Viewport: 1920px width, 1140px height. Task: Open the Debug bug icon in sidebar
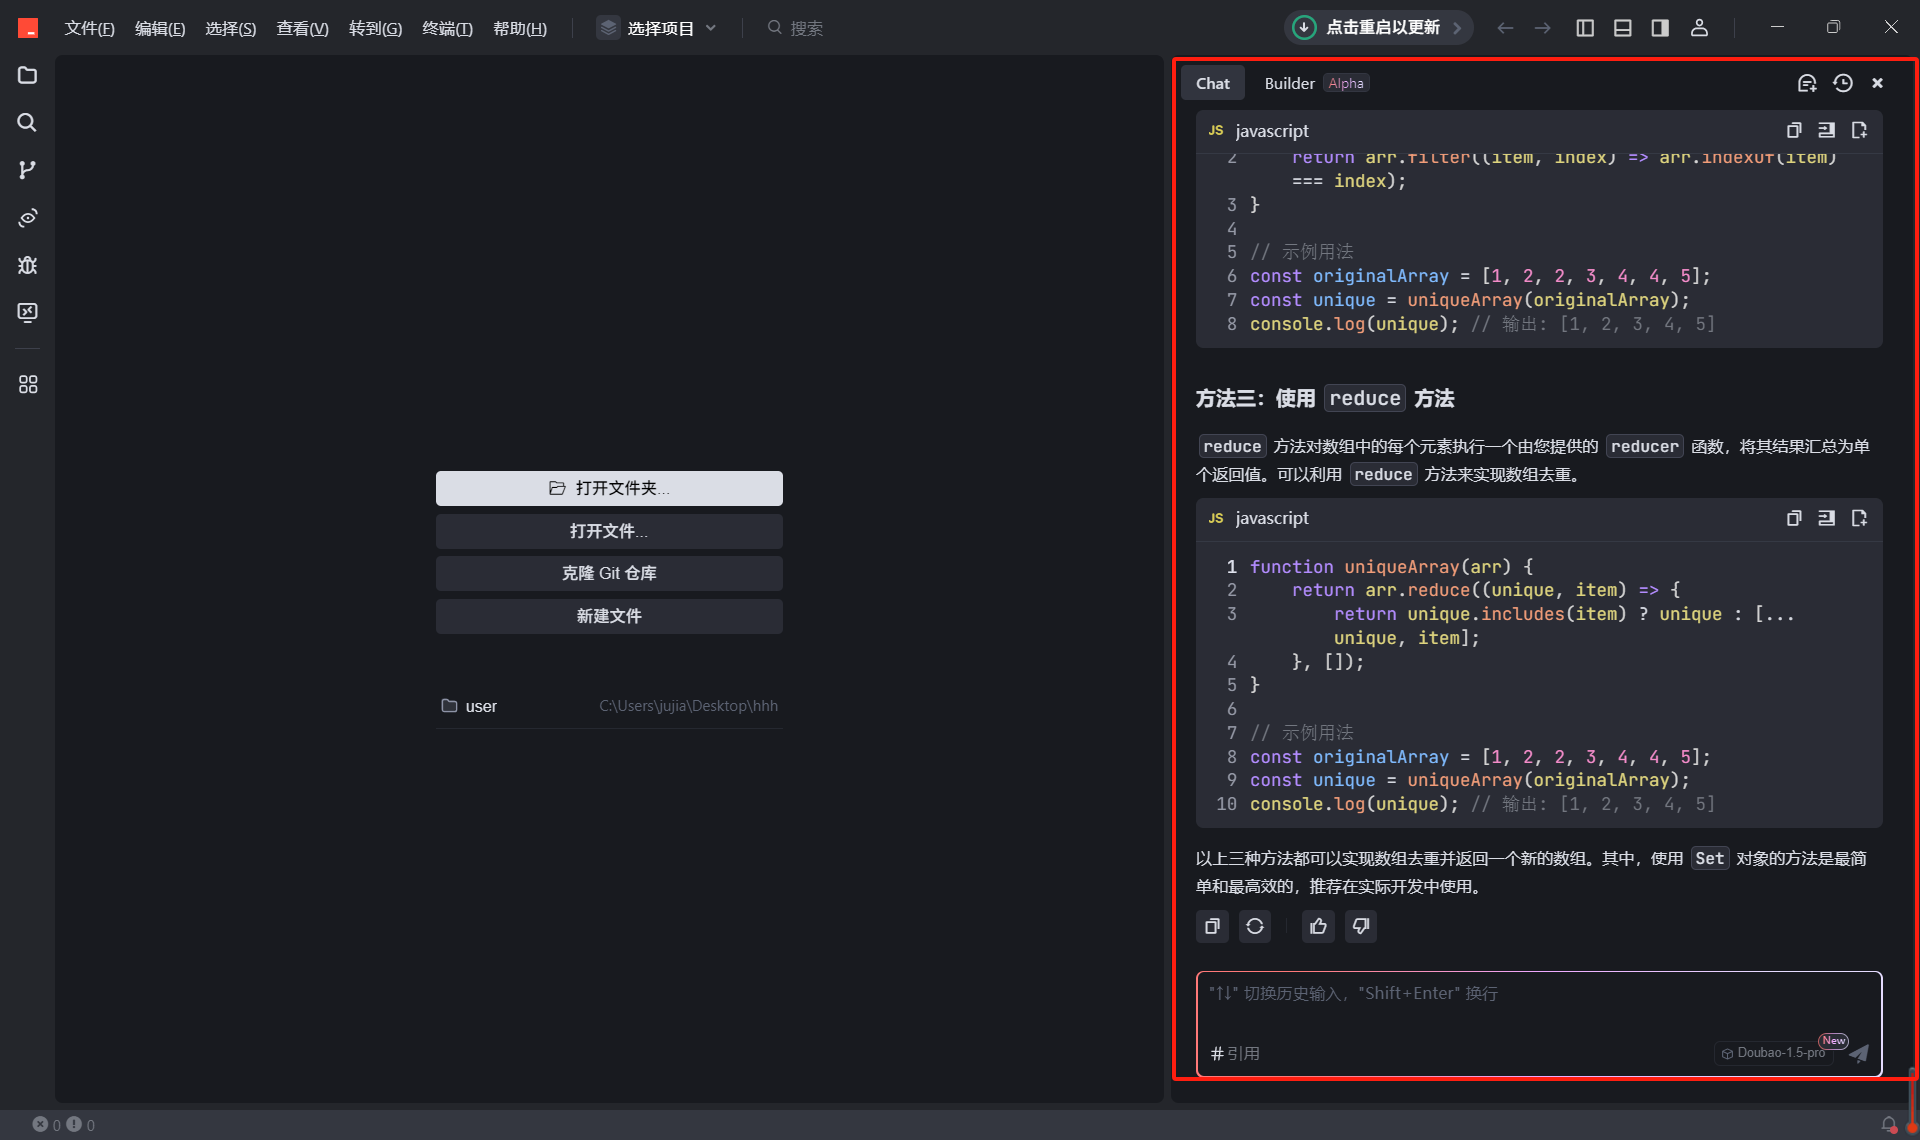[27, 265]
